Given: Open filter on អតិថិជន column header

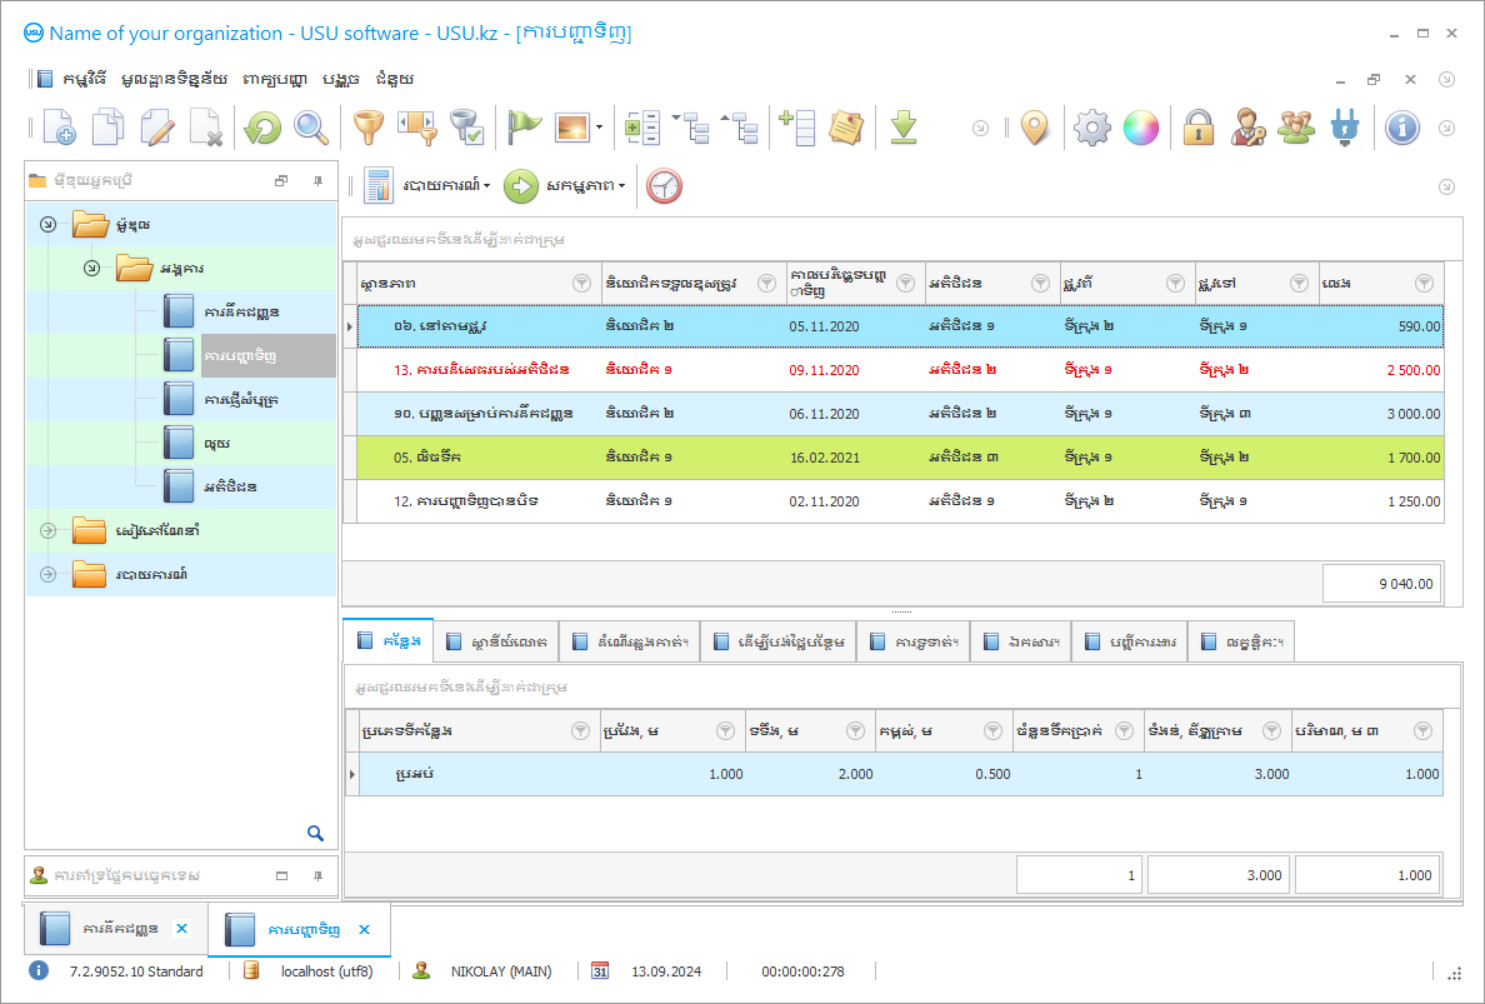Looking at the screenshot, I should click(1040, 283).
